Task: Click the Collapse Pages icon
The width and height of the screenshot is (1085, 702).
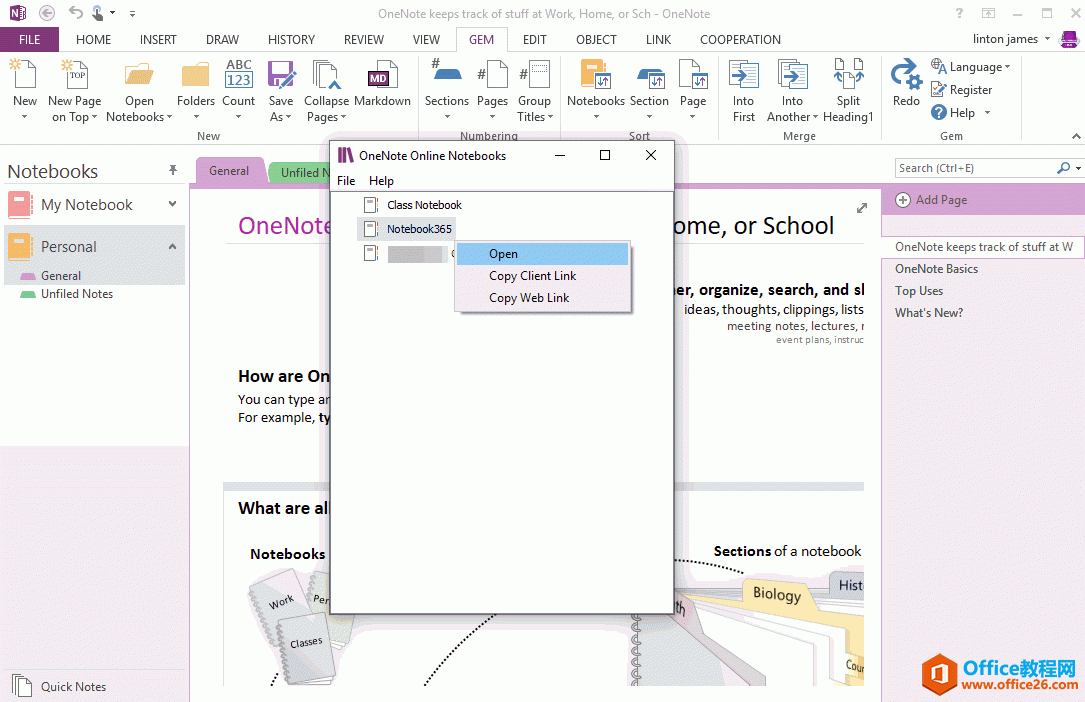Action: (x=326, y=80)
